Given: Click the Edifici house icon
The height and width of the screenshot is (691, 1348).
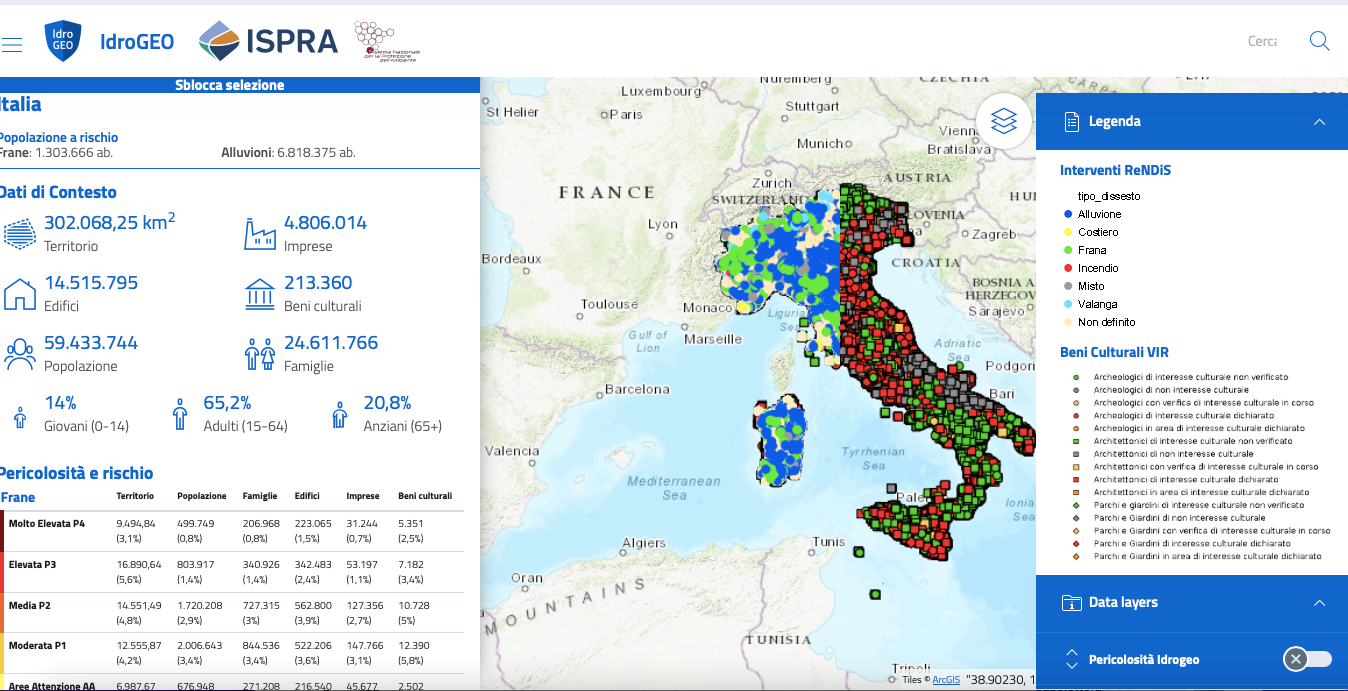Looking at the screenshot, I should (x=19, y=294).
